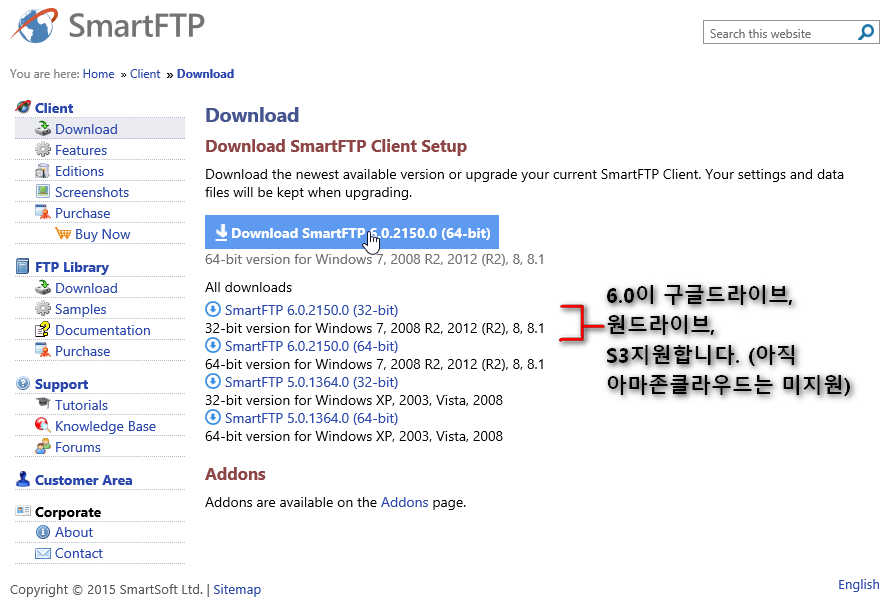Screen dimensions: 887x605
Task: Open Home in the breadcrumb
Action: pos(98,74)
